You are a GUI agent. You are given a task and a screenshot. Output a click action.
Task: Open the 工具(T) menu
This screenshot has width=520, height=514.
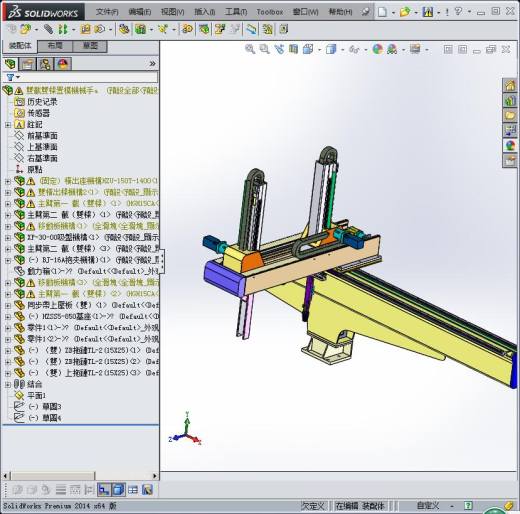point(236,12)
